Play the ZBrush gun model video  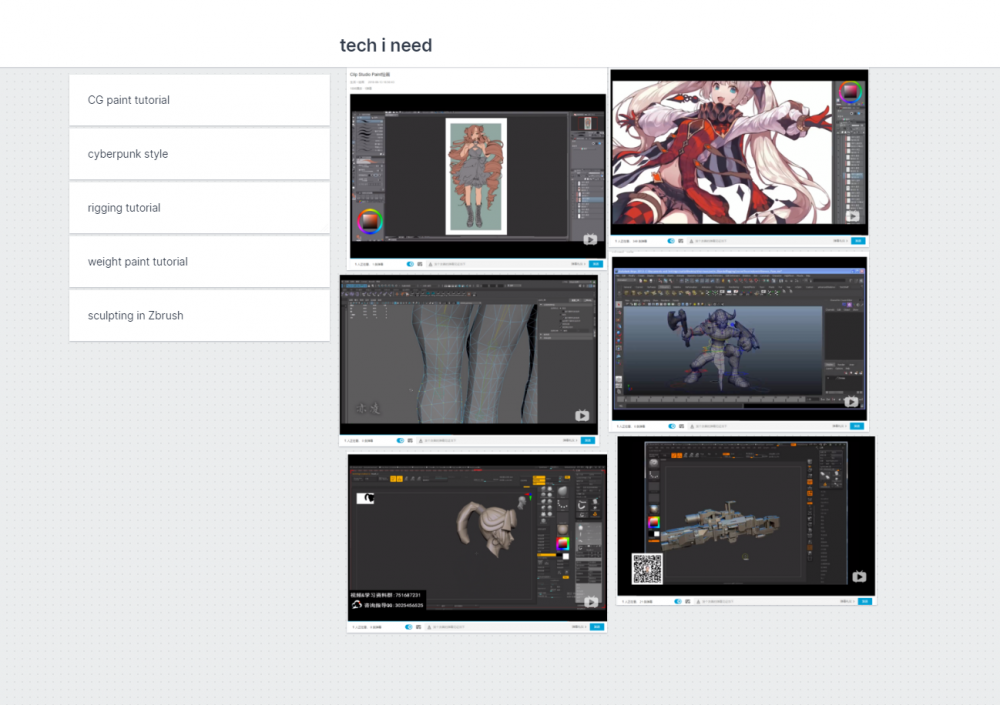859,577
